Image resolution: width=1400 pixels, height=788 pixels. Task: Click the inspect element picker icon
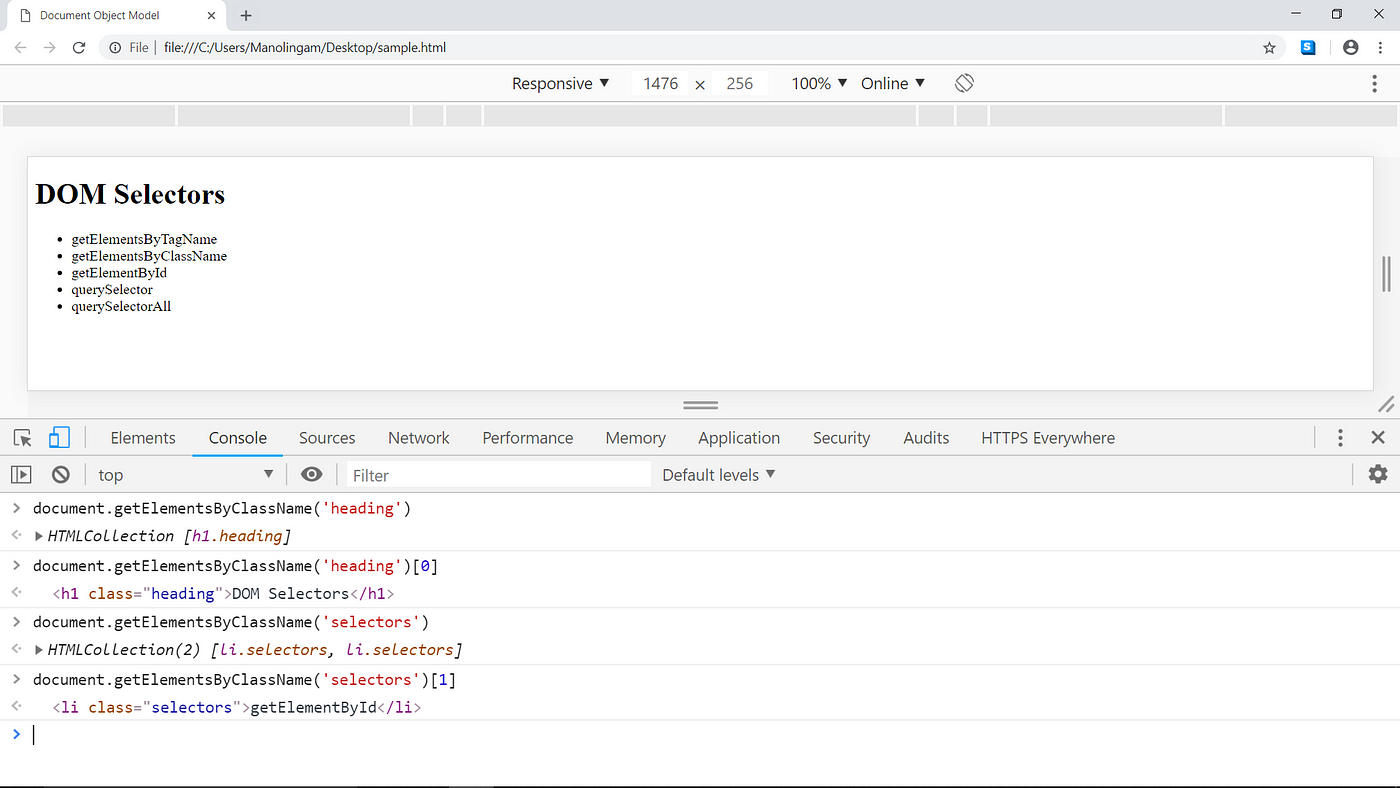tap(22, 438)
